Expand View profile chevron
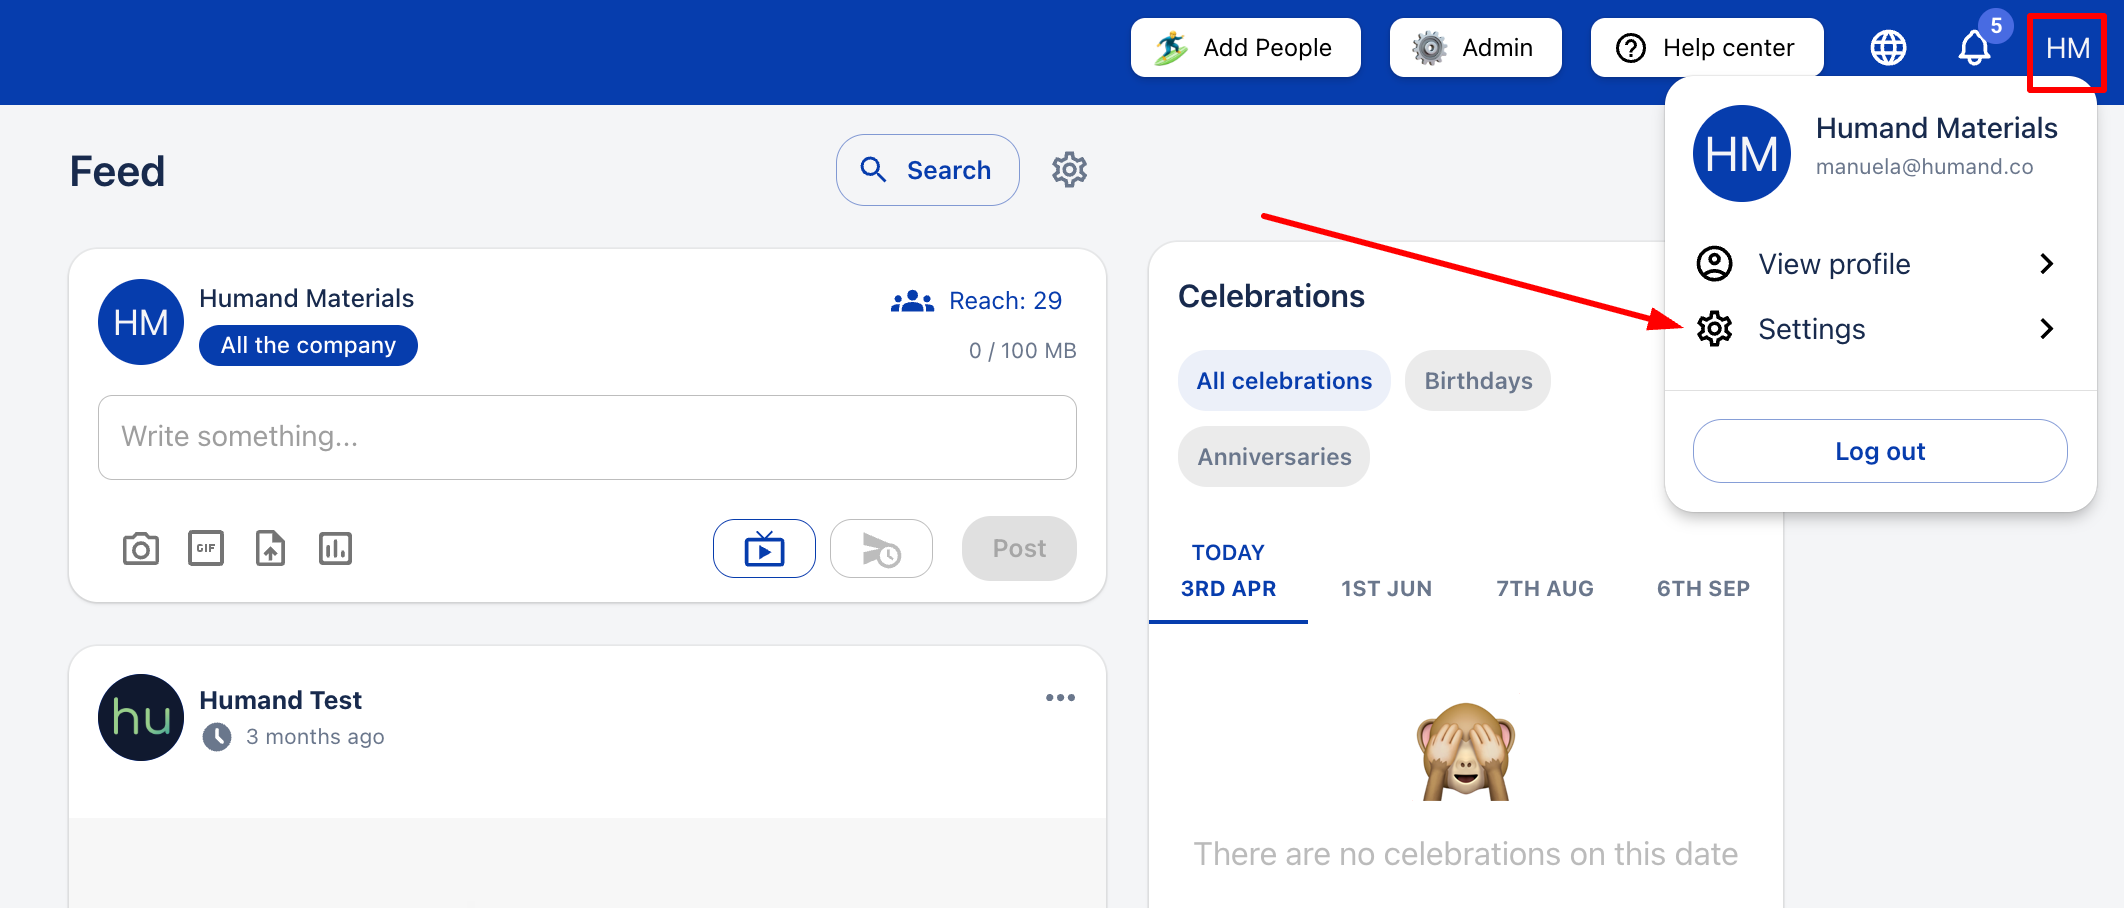The height and width of the screenshot is (908, 2124). coord(2046,264)
